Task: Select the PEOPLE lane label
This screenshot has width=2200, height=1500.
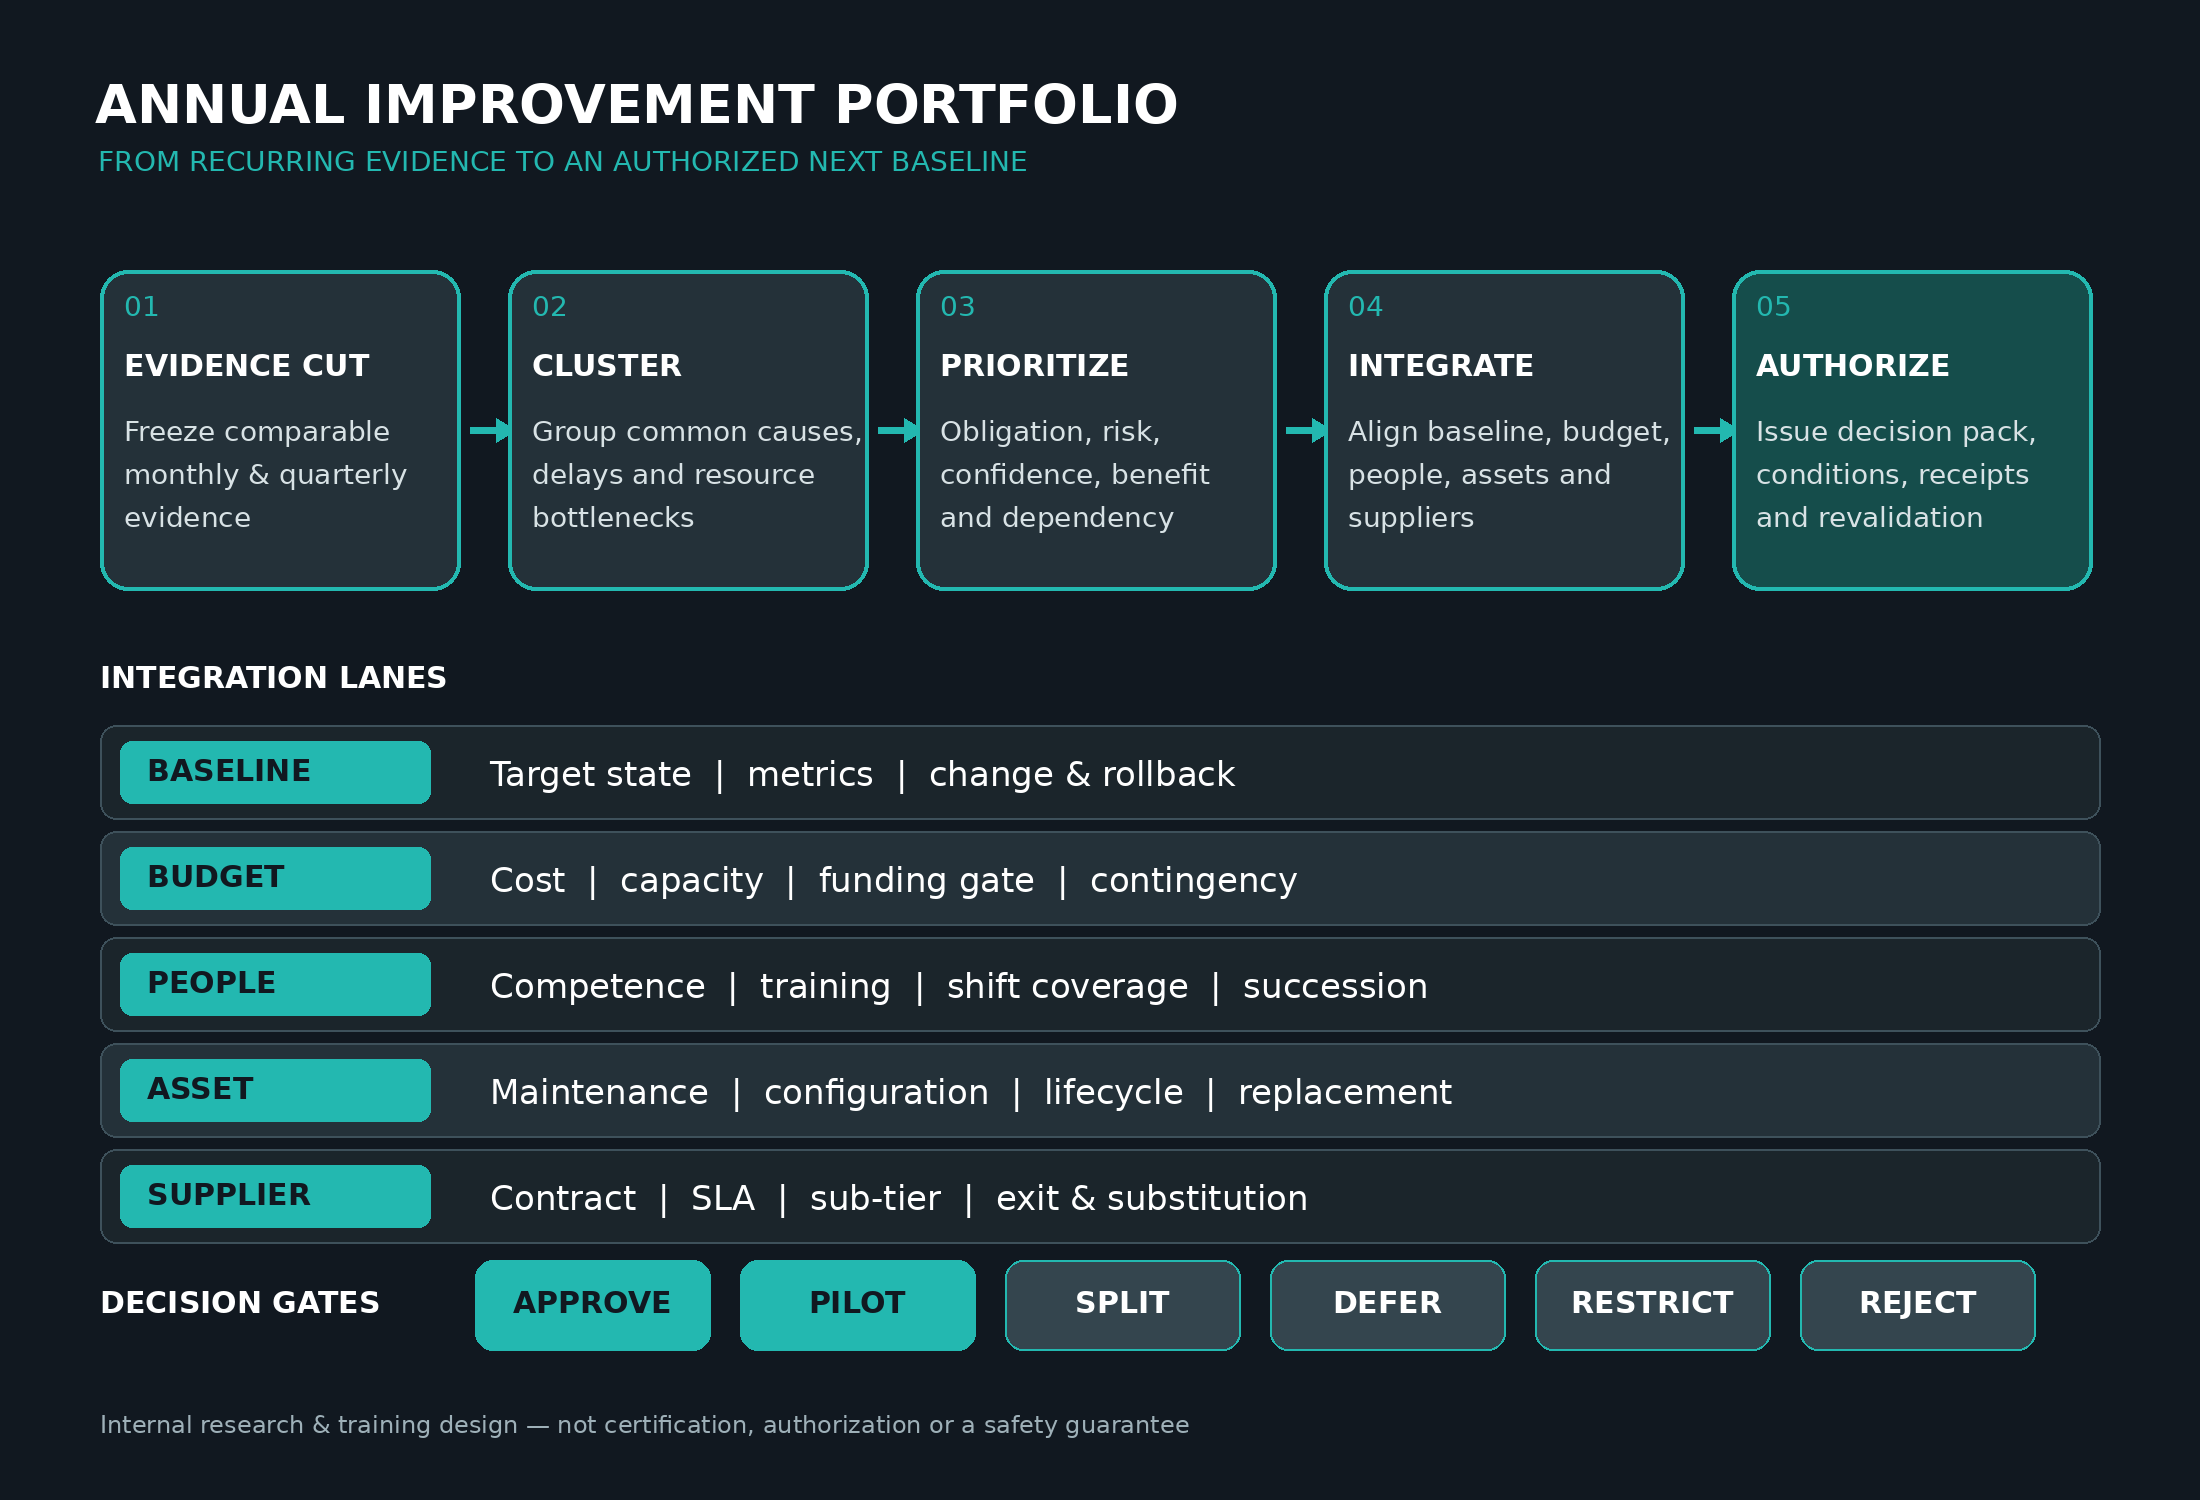Action: coord(275,984)
